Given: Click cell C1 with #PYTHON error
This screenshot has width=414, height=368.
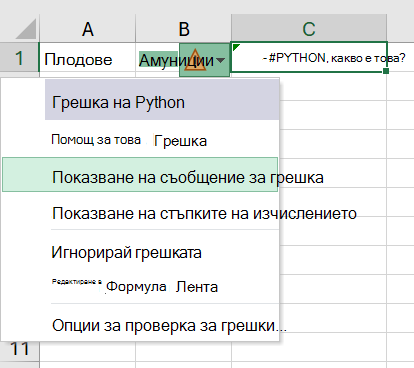Looking at the screenshot, I should [309, 57].
